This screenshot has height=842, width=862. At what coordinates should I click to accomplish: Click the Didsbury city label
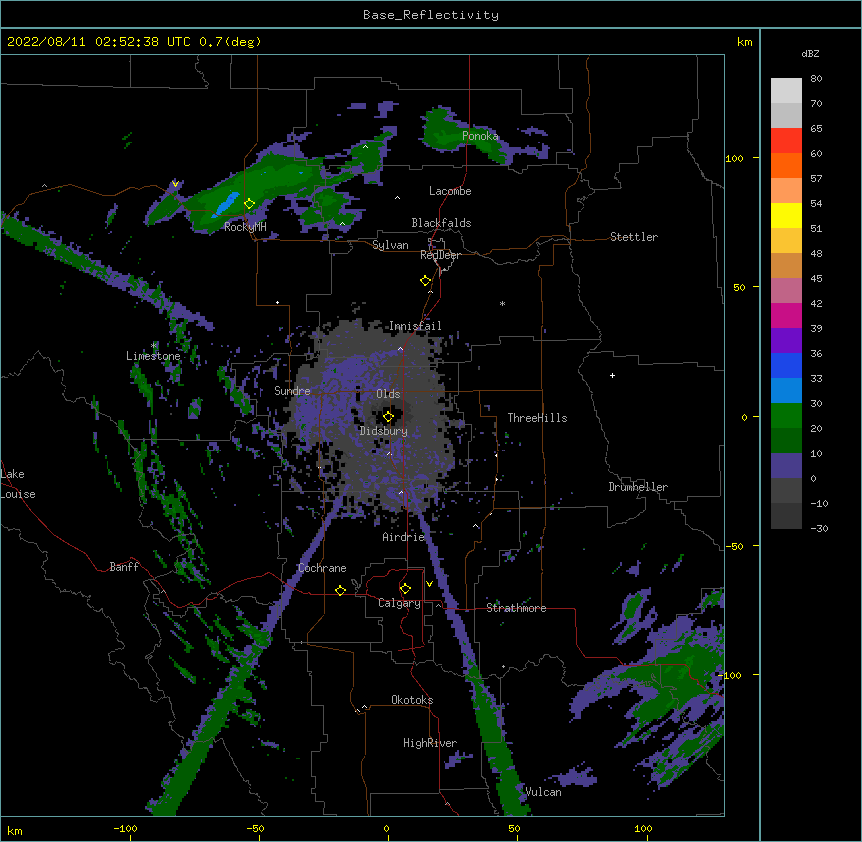(384, 431)
